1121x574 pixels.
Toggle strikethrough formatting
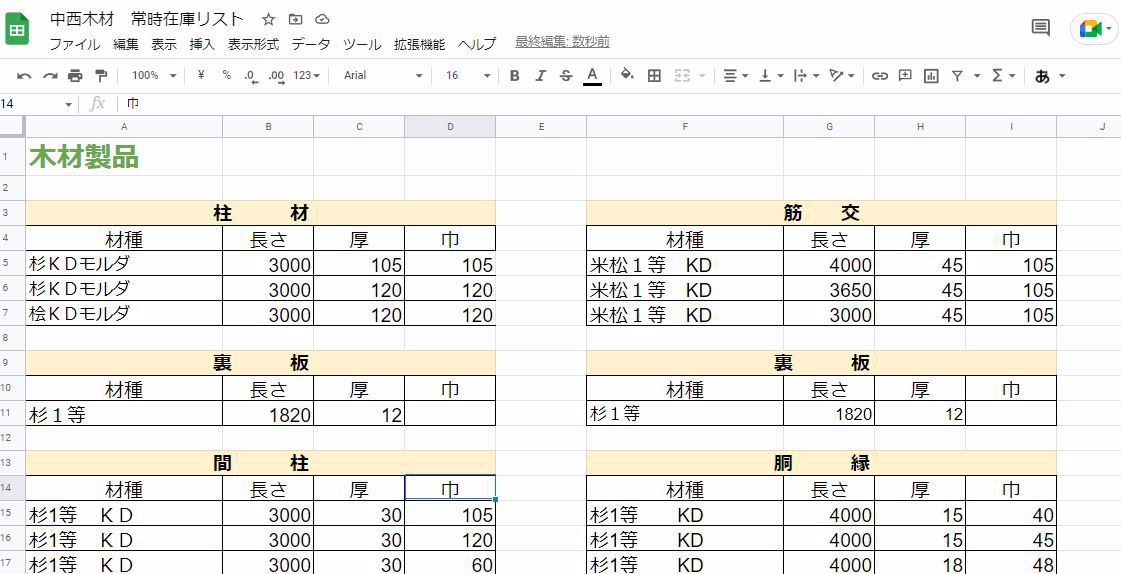pyautogui.click(x=566, y=76)
